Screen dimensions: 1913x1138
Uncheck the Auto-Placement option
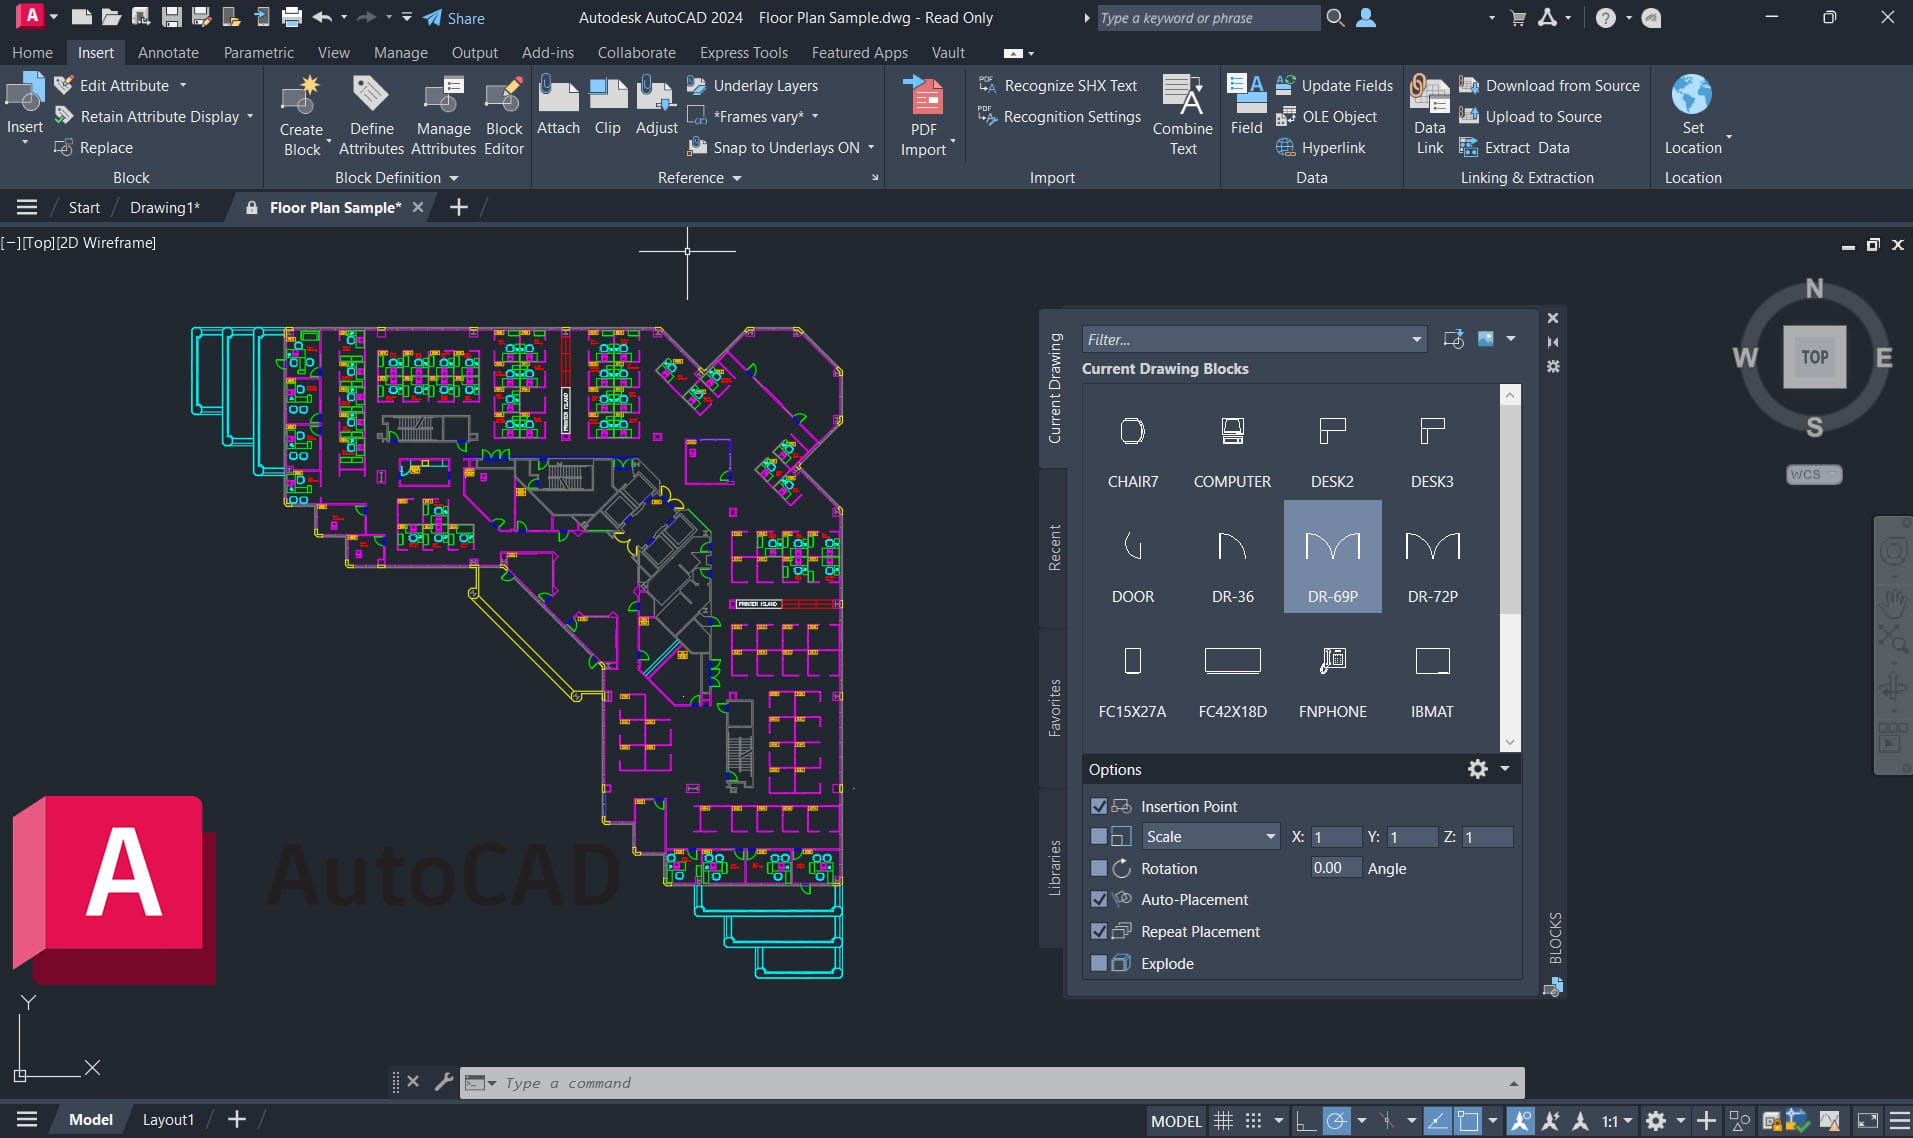(1099, 899)
